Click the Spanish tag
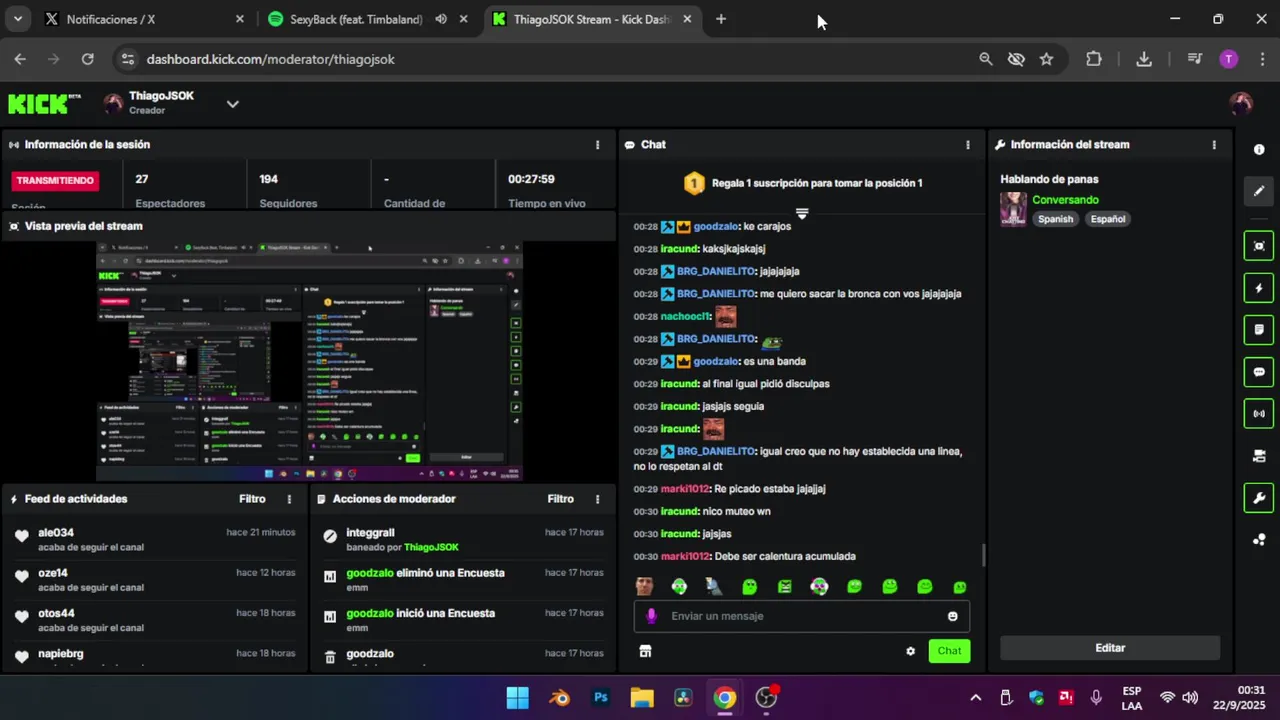Screen dimensions: 1280x720 pos(1055,219)
